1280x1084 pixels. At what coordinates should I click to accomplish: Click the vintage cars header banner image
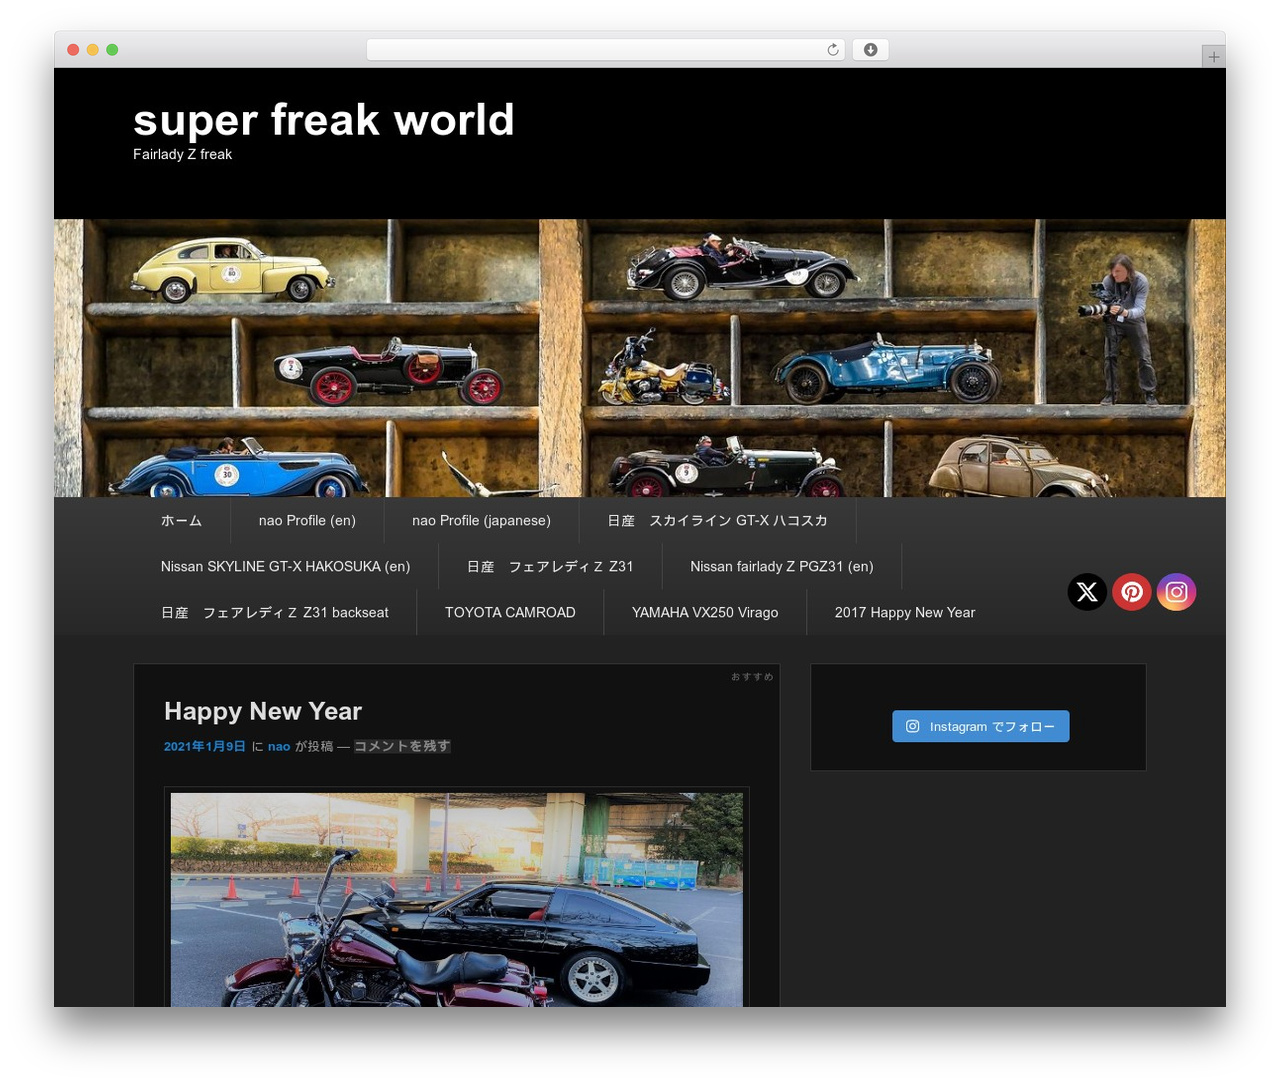click(x=640, y=358)
